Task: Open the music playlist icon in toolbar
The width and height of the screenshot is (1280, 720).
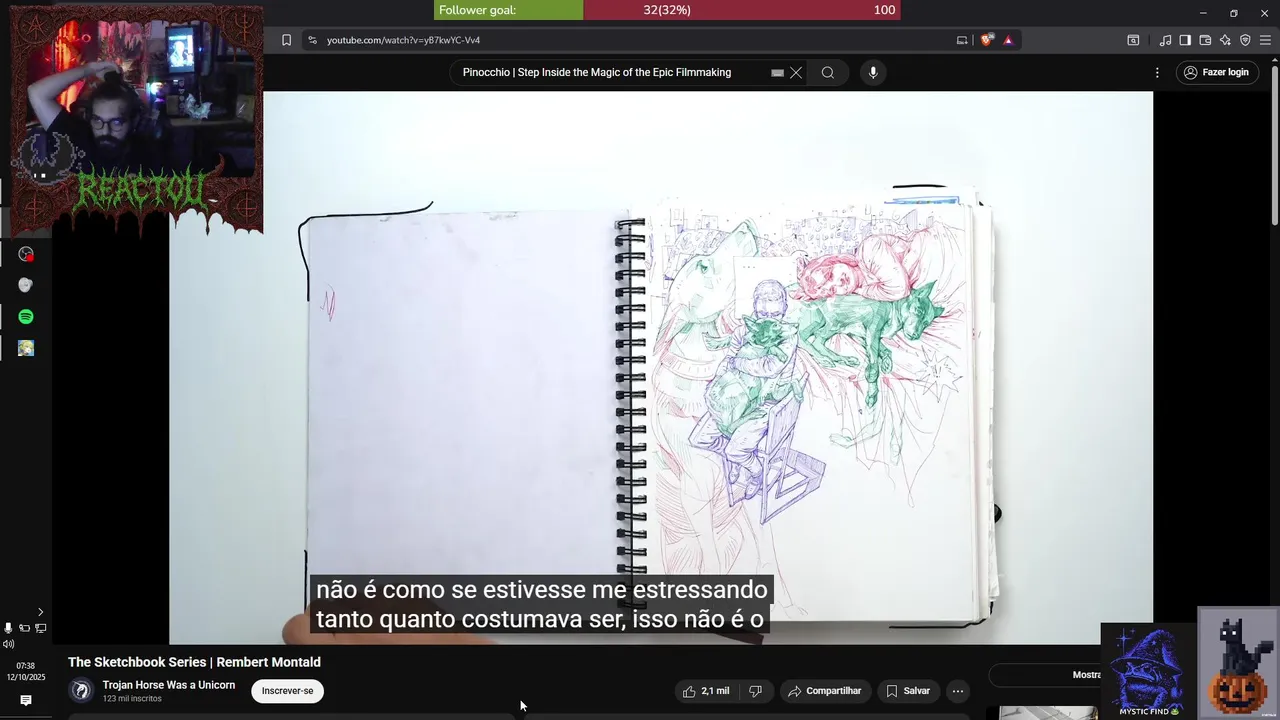Action: pos(1165,40)
